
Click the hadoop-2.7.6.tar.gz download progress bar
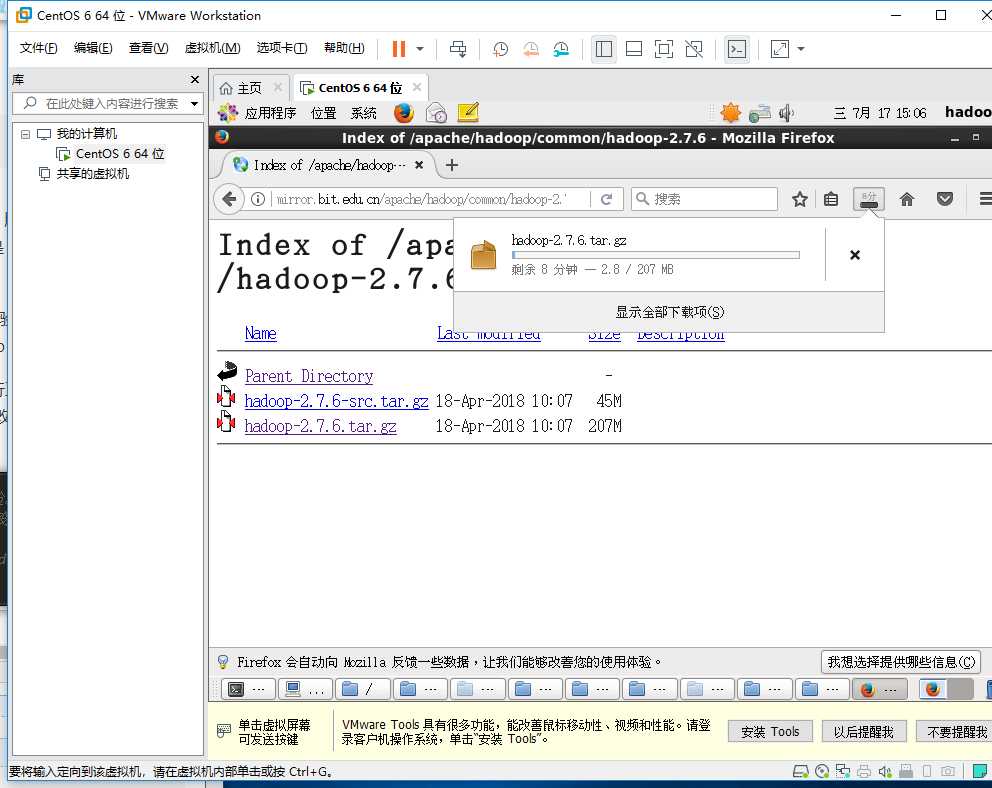click(x=655, y=255)
